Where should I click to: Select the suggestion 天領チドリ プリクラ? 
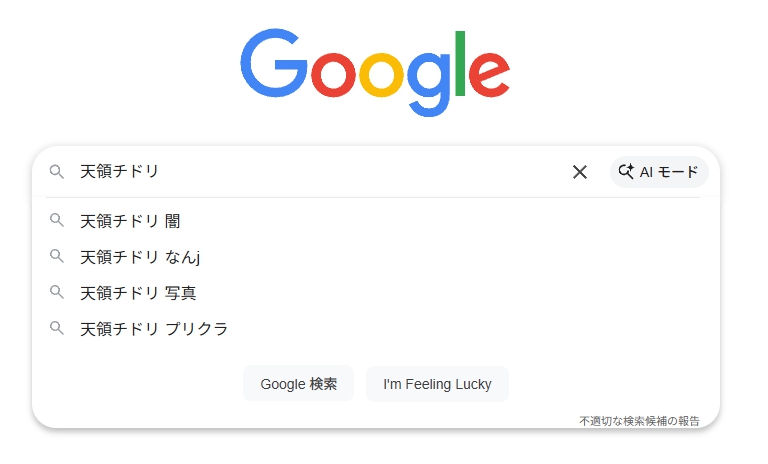(154, 328)
